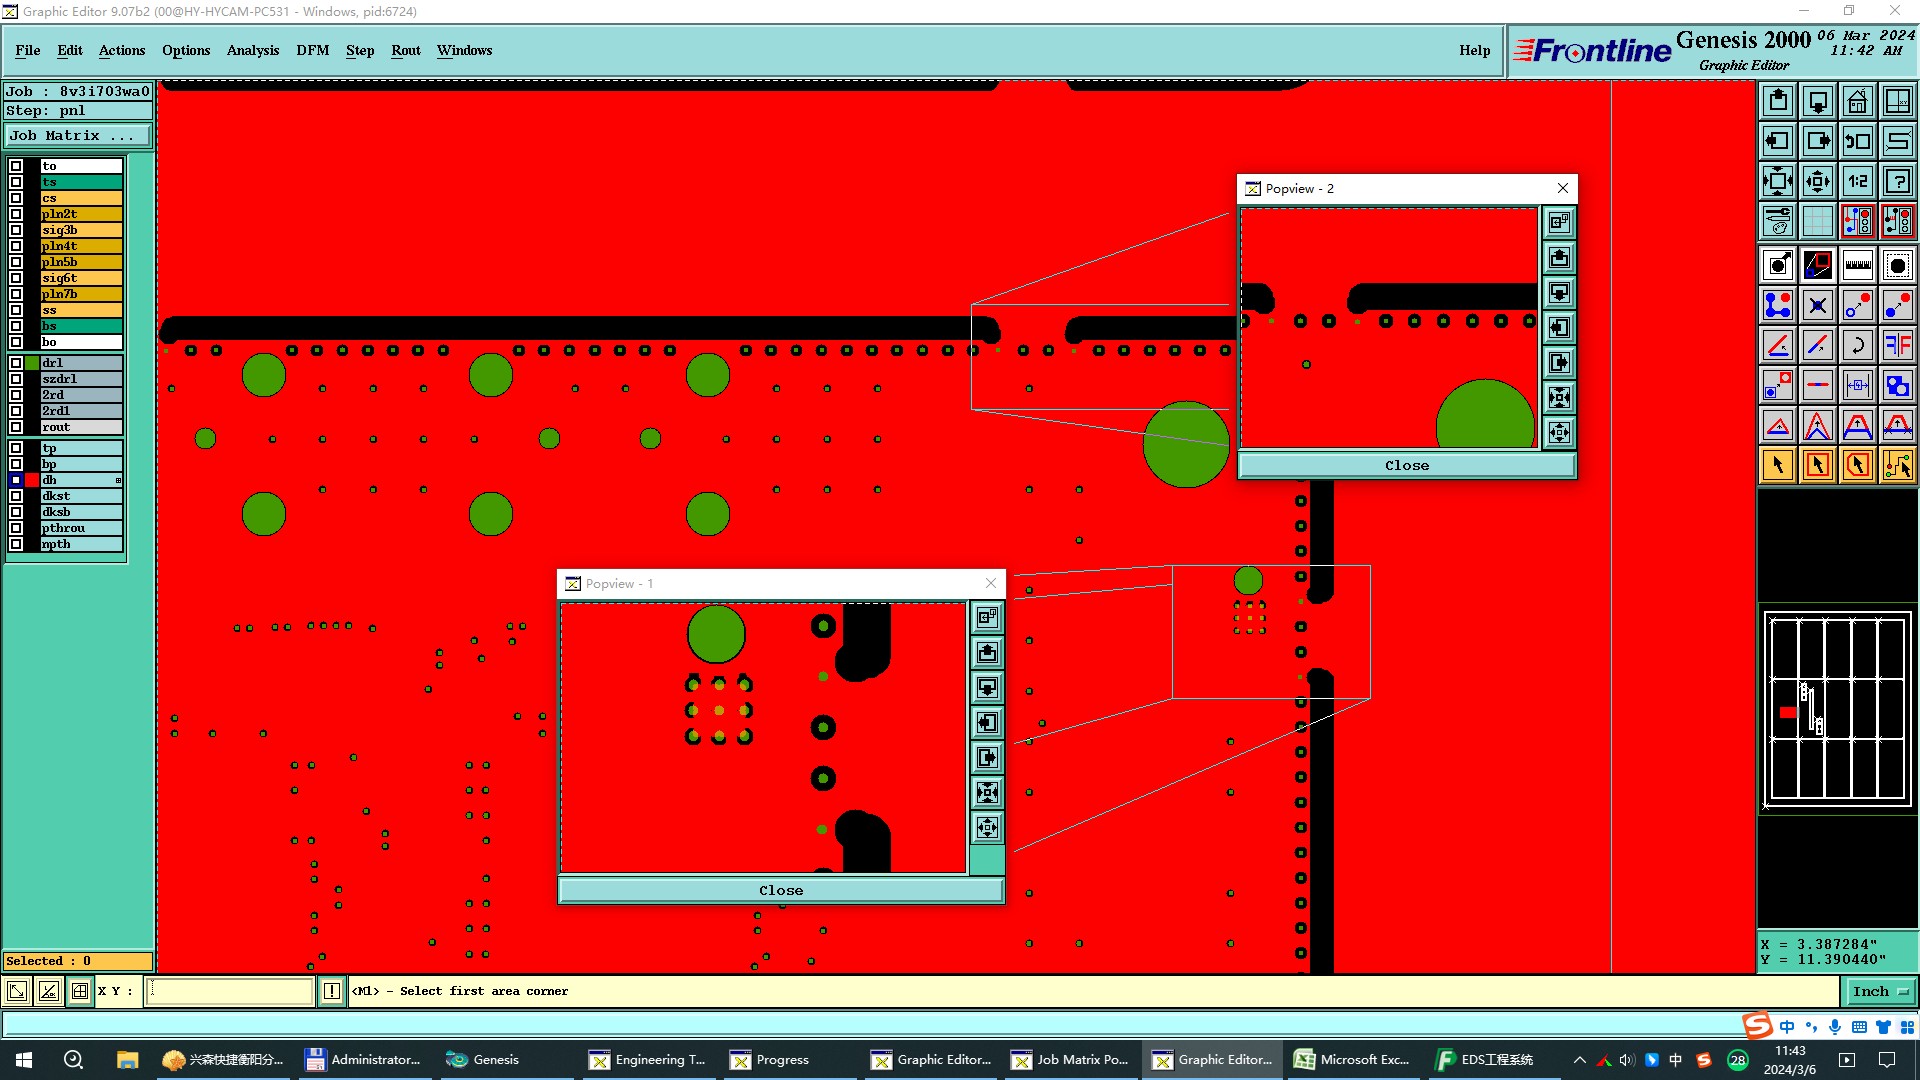
Task: Select the ruler measure tool
Action: pyautogui.click(x=1857, y=265)
